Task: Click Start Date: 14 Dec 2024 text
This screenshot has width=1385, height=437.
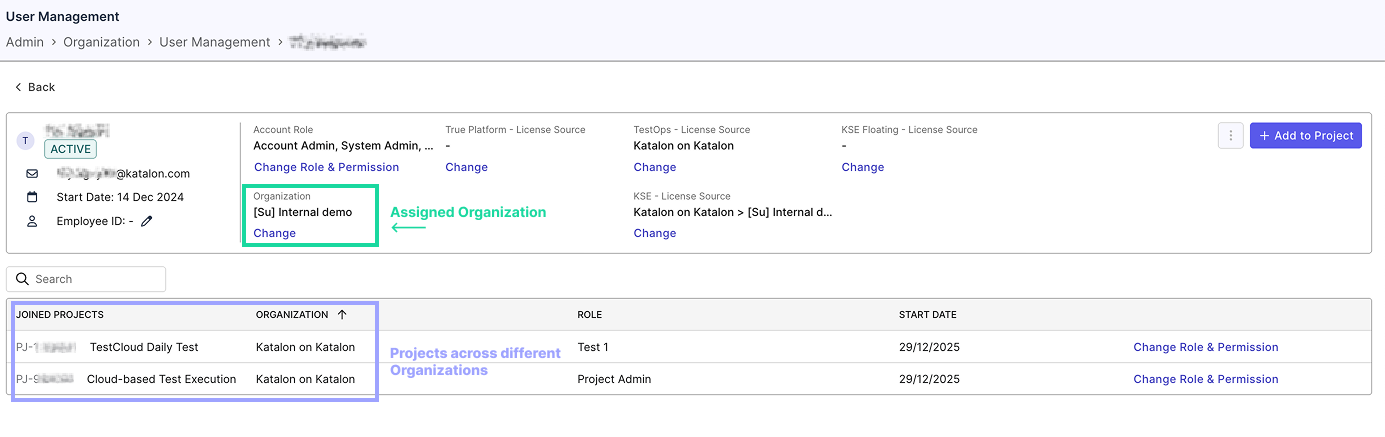Action: (120, 197)
